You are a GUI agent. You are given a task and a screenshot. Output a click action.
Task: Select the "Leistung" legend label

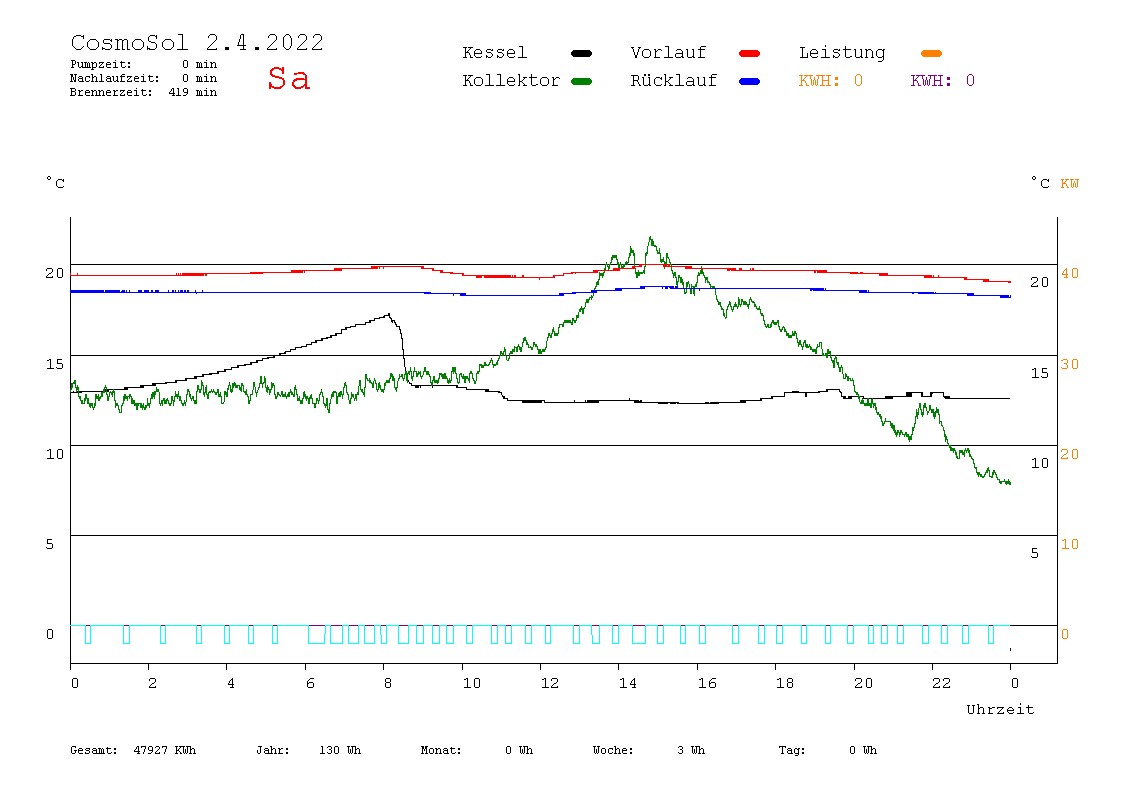842,53
